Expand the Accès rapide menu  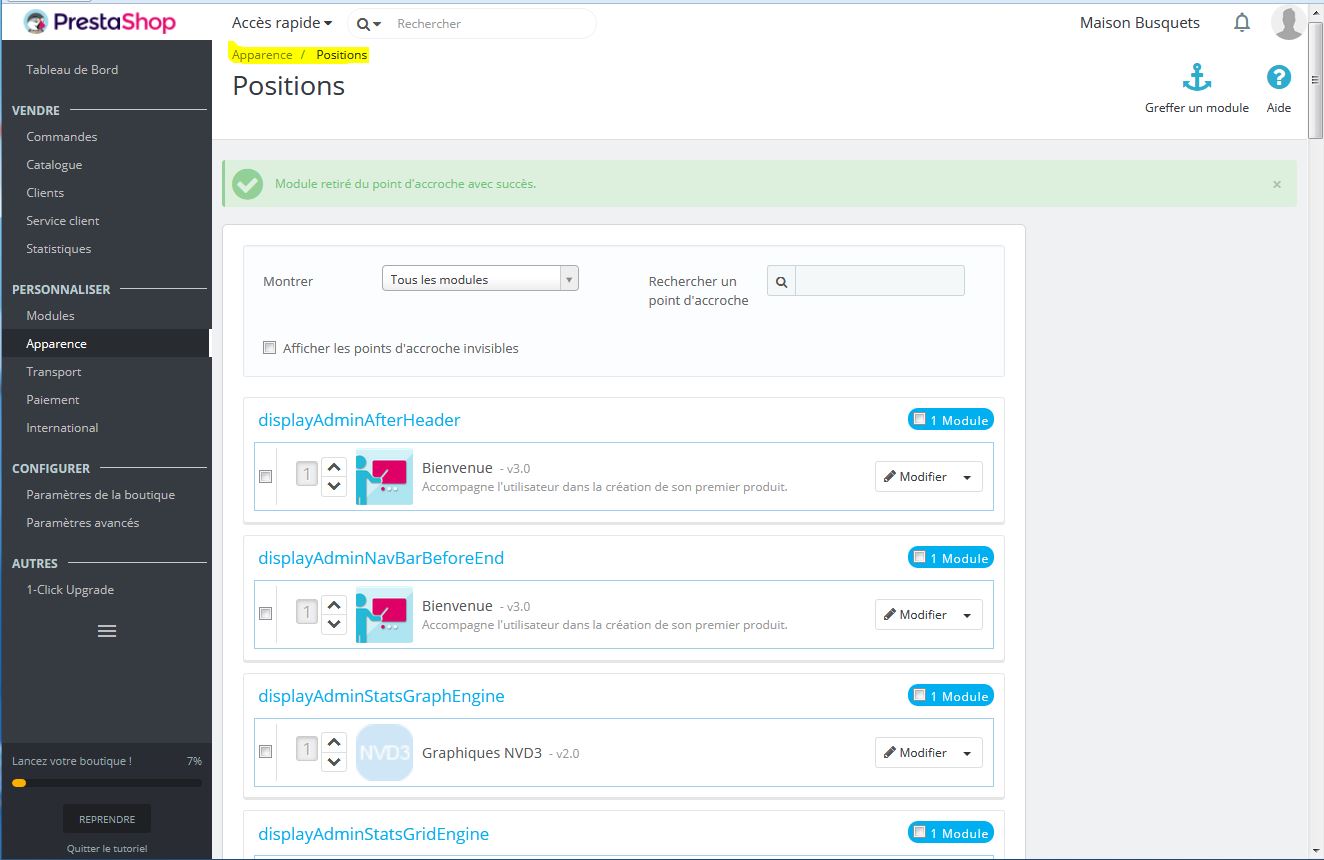(x=282, y=23)
